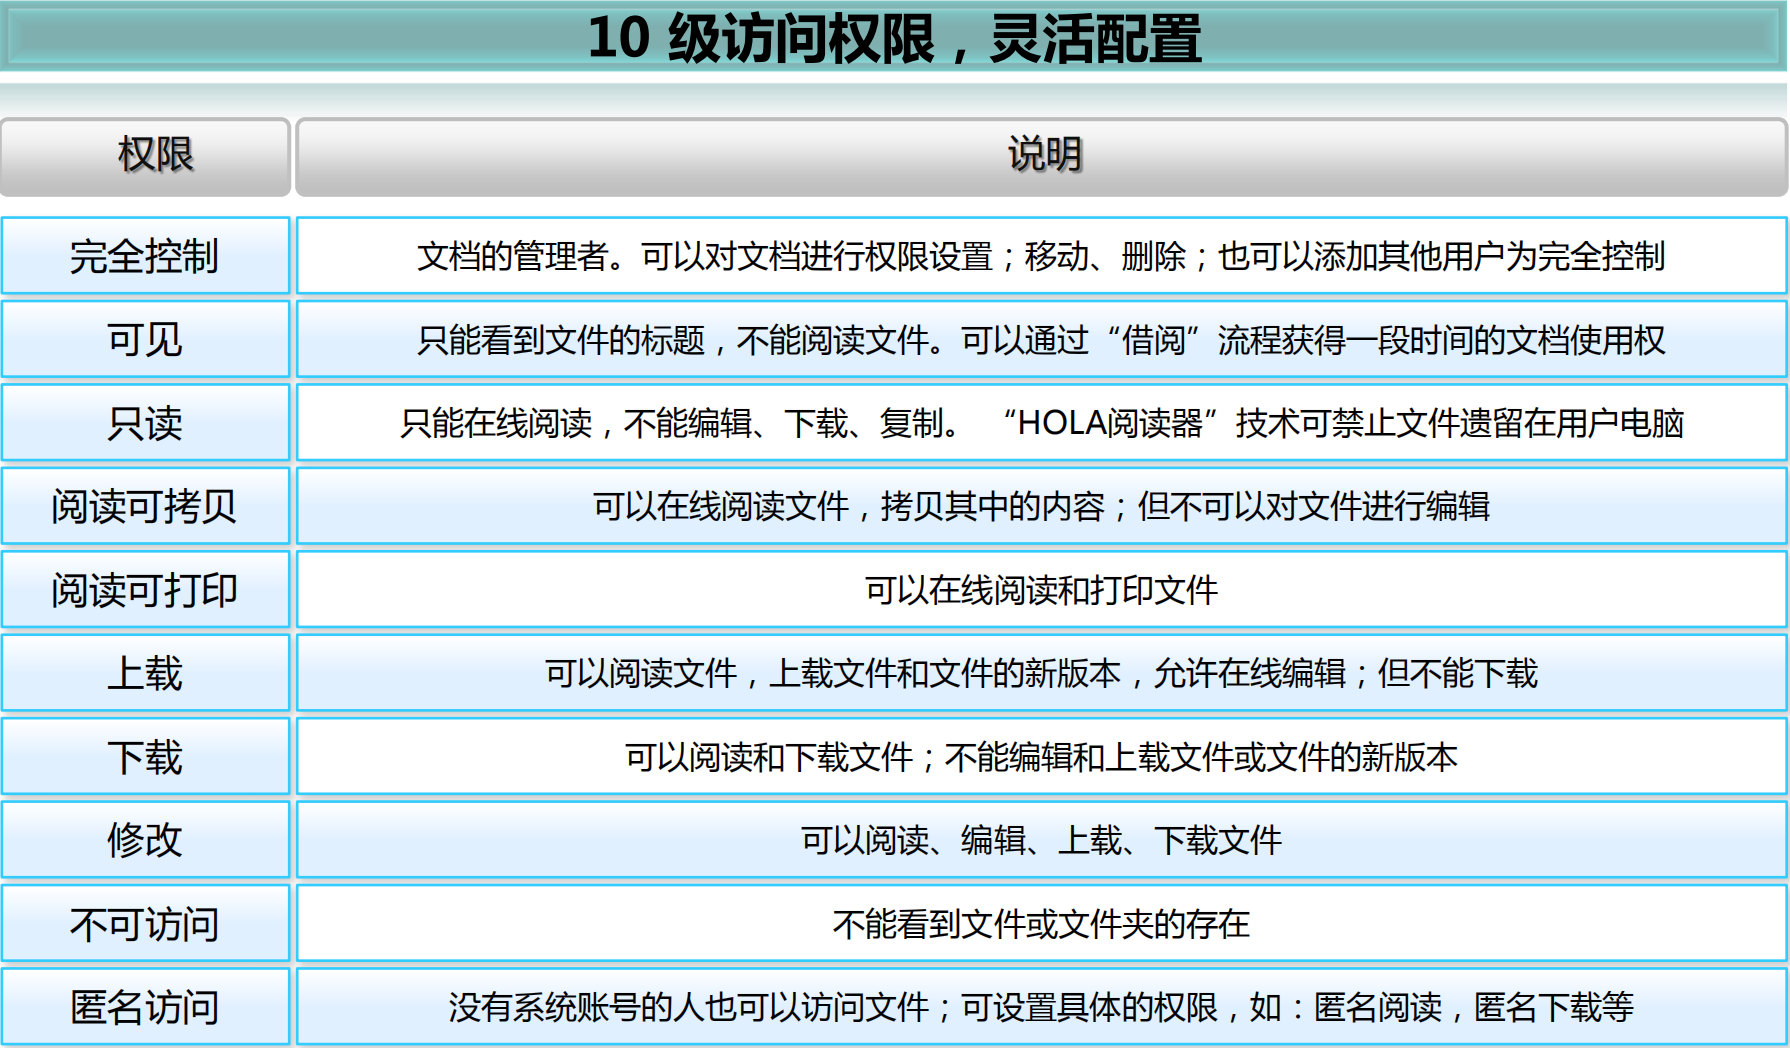
Task: Choose the '只读' permission cell
Action: [146, 423]
